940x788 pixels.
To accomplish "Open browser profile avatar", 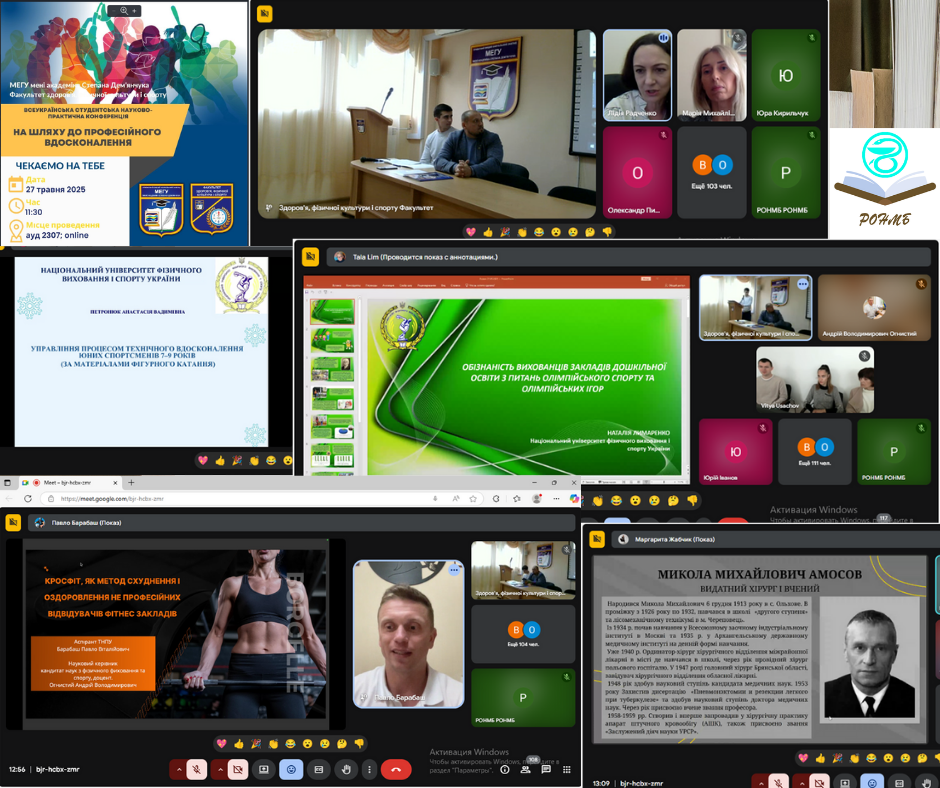I will [537, 498].
